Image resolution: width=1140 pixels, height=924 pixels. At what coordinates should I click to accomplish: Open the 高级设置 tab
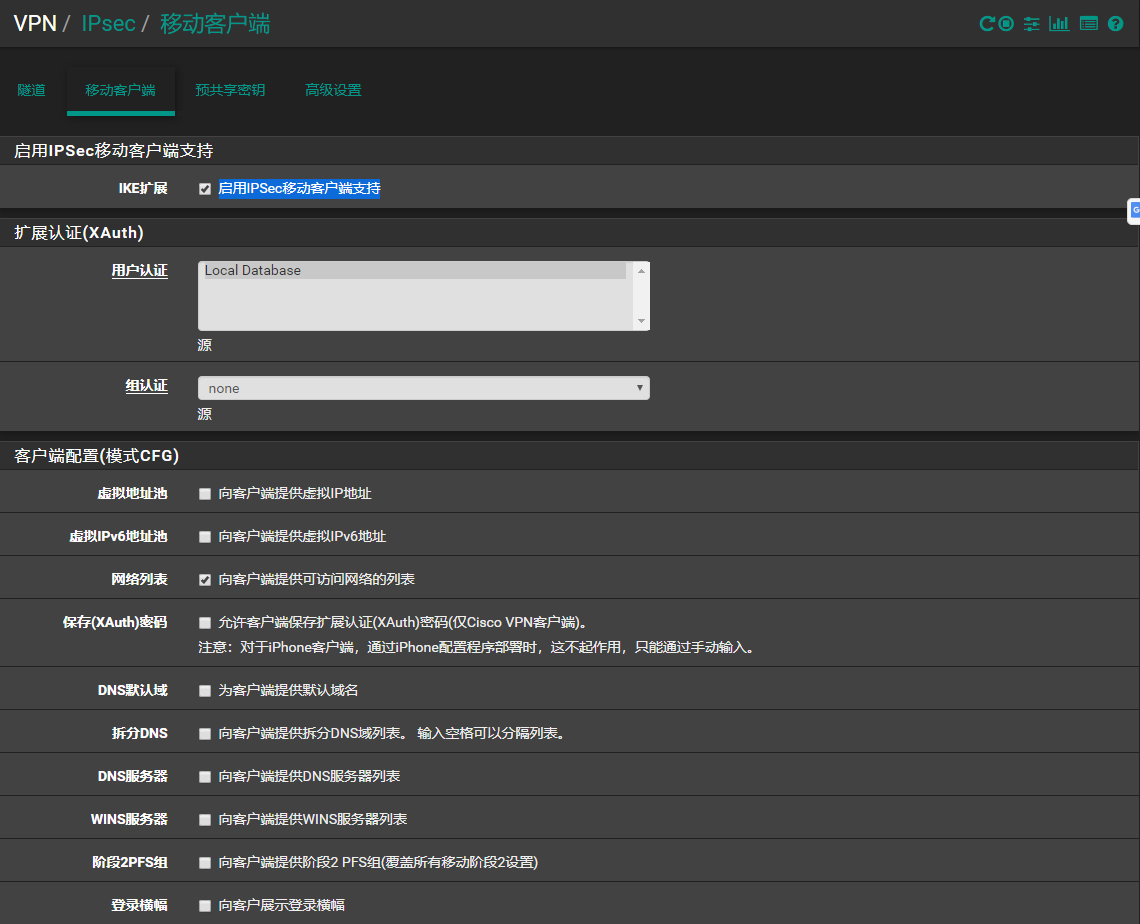(333, 90)
